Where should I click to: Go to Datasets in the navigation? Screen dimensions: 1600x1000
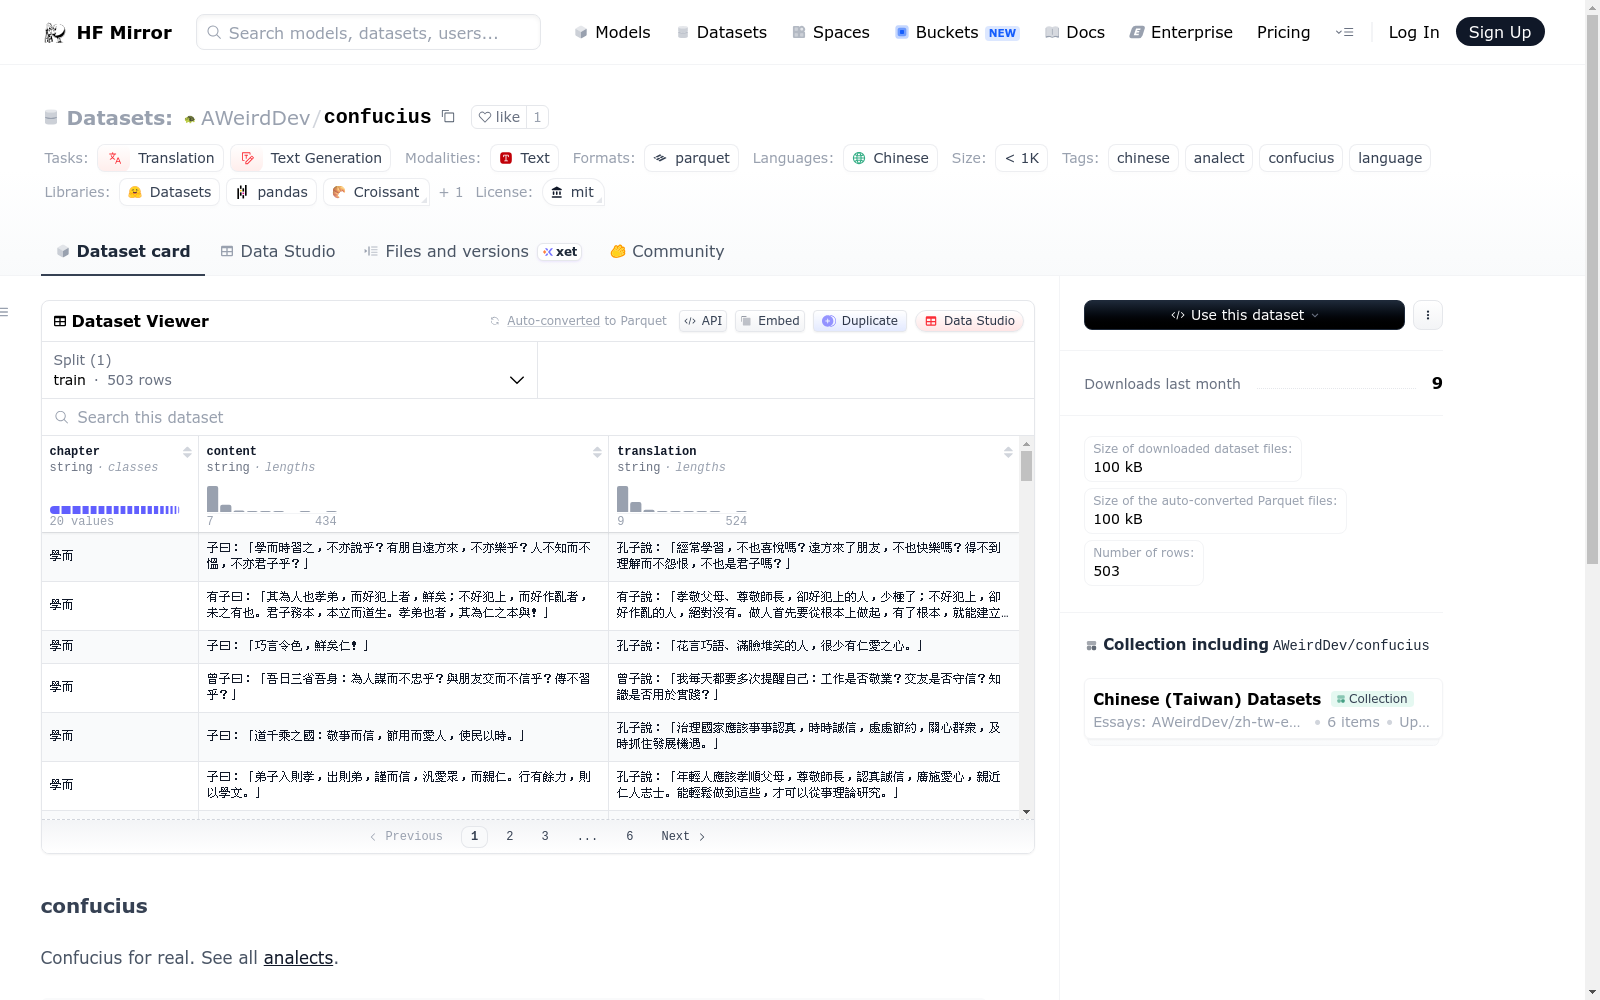721,32
